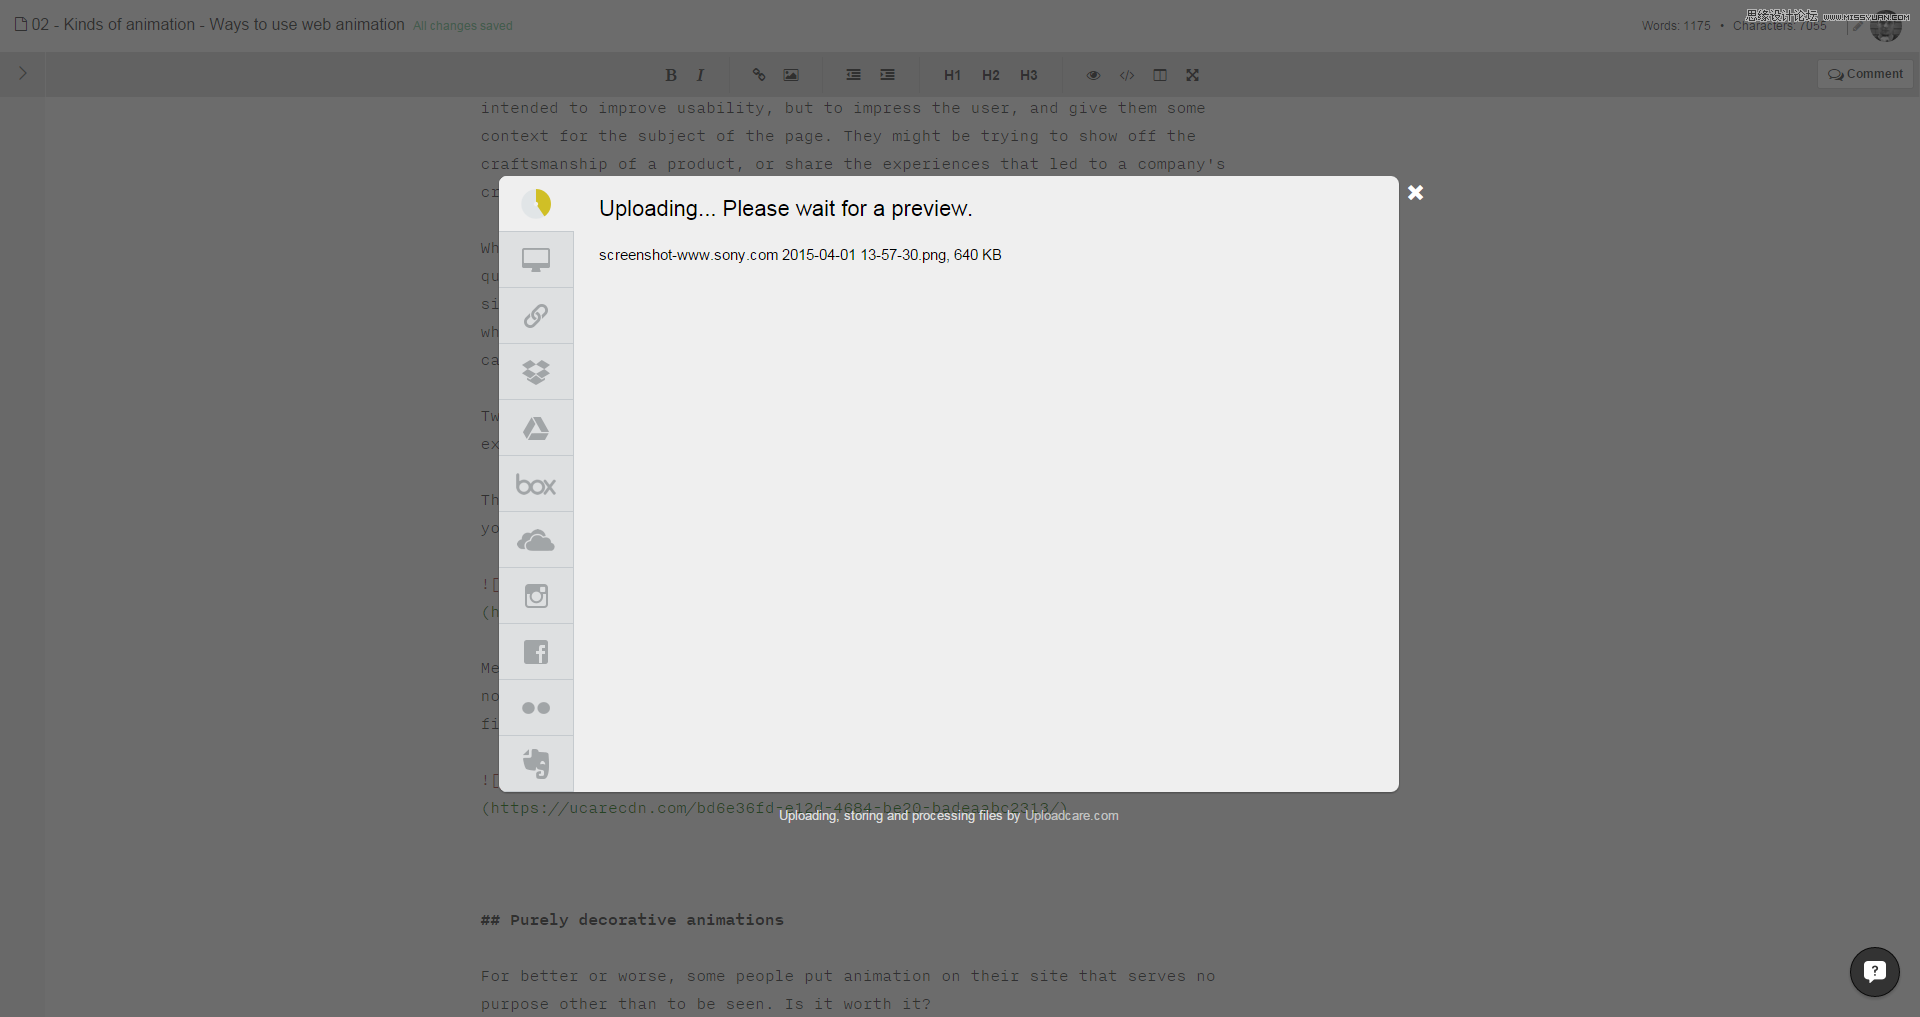Viewport: 1920px width, 1017px height.
Task: Pick the Dropbox source tab
Action: [x=536, y=372]
